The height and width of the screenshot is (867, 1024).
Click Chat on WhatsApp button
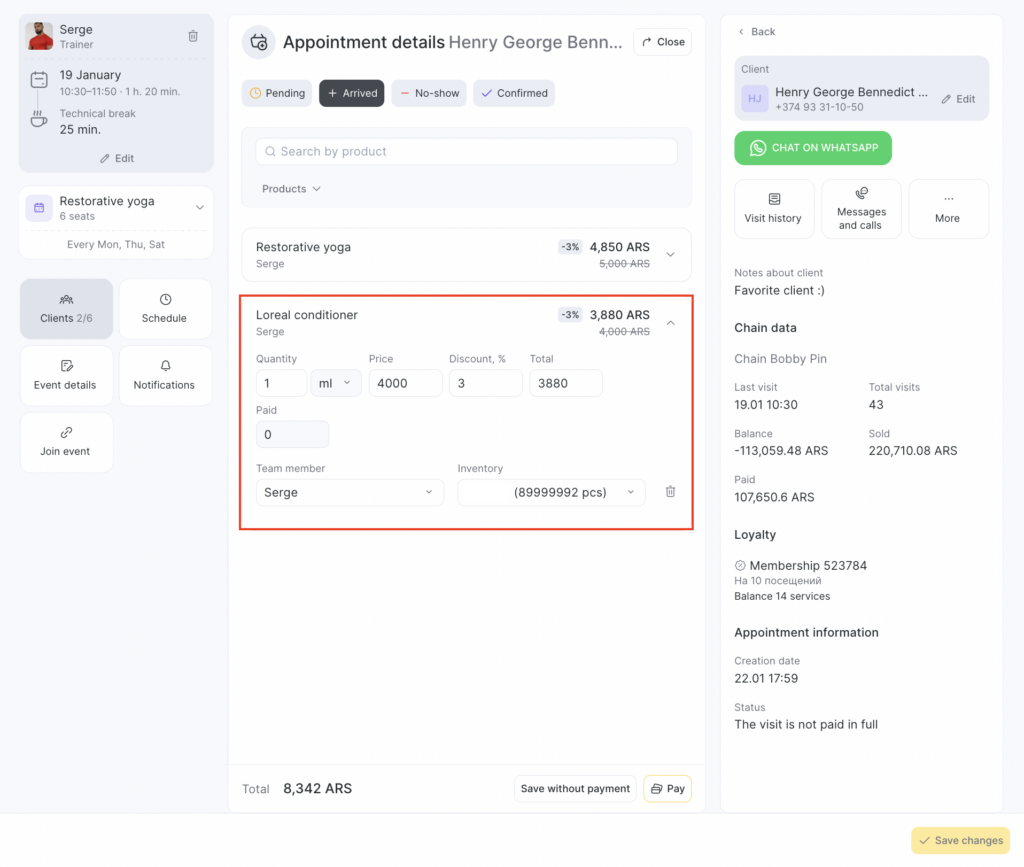pyautogui.click(x=813, y=148)
